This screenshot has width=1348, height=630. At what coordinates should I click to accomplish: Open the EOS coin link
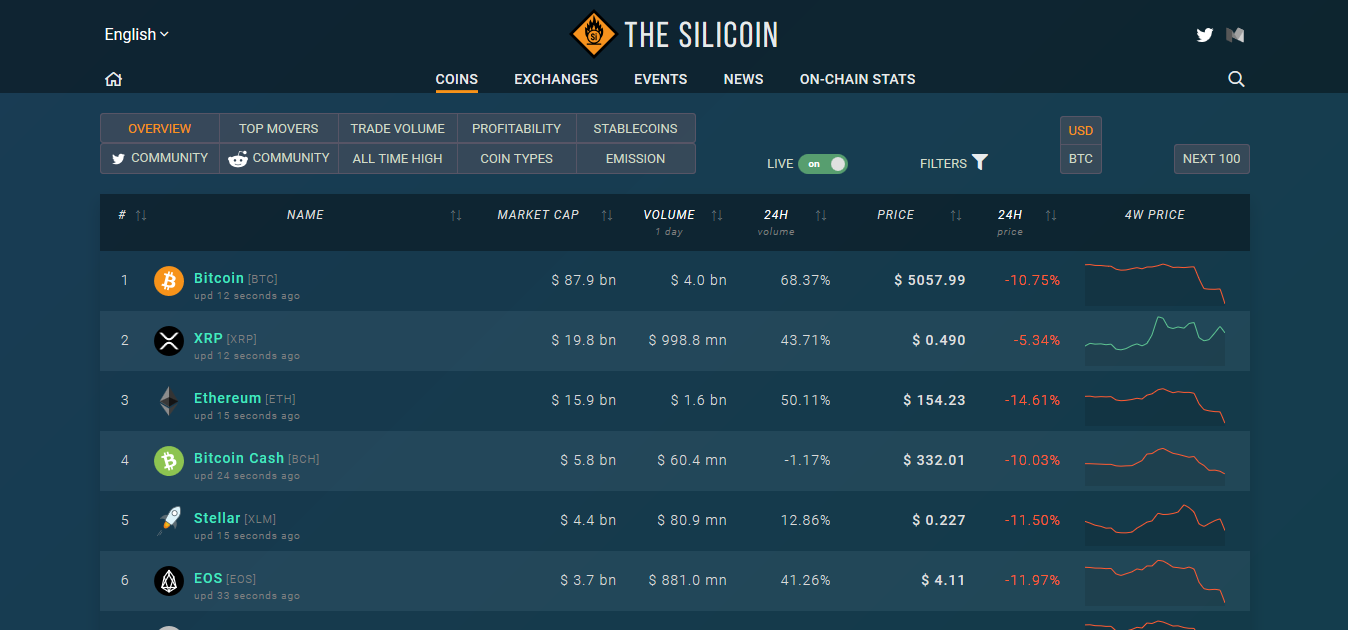208,578
